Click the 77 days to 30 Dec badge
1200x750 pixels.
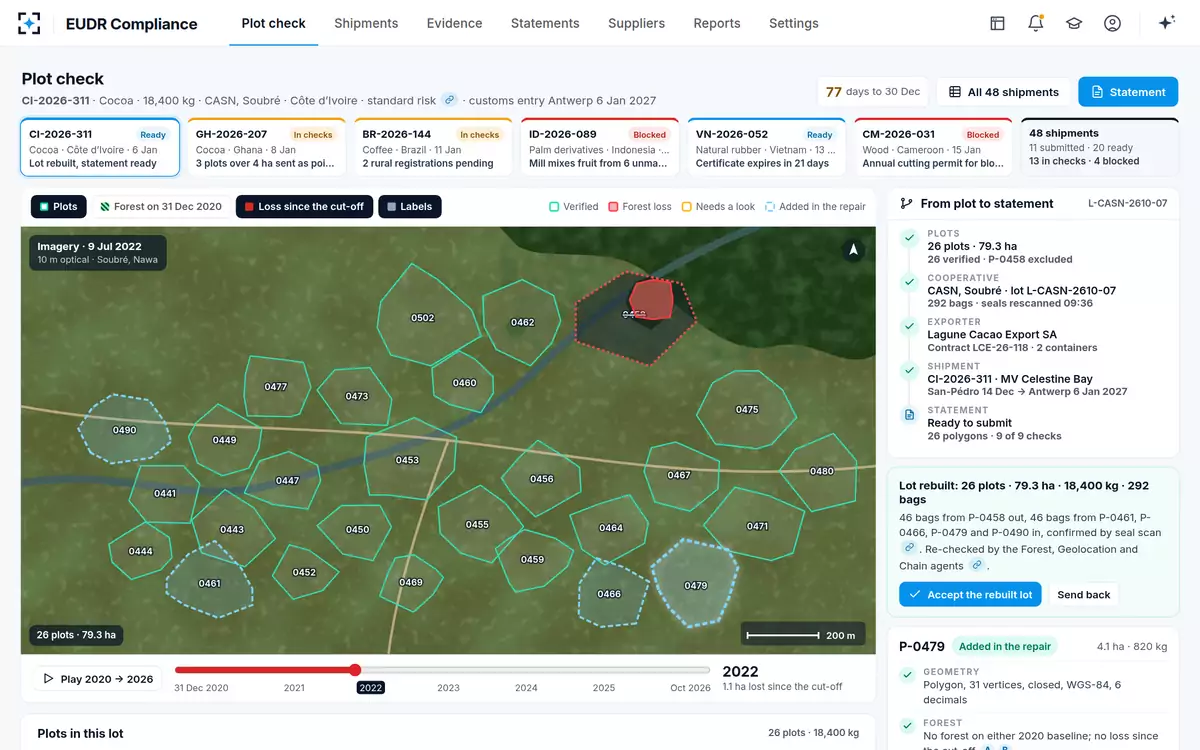pos(873,92)
